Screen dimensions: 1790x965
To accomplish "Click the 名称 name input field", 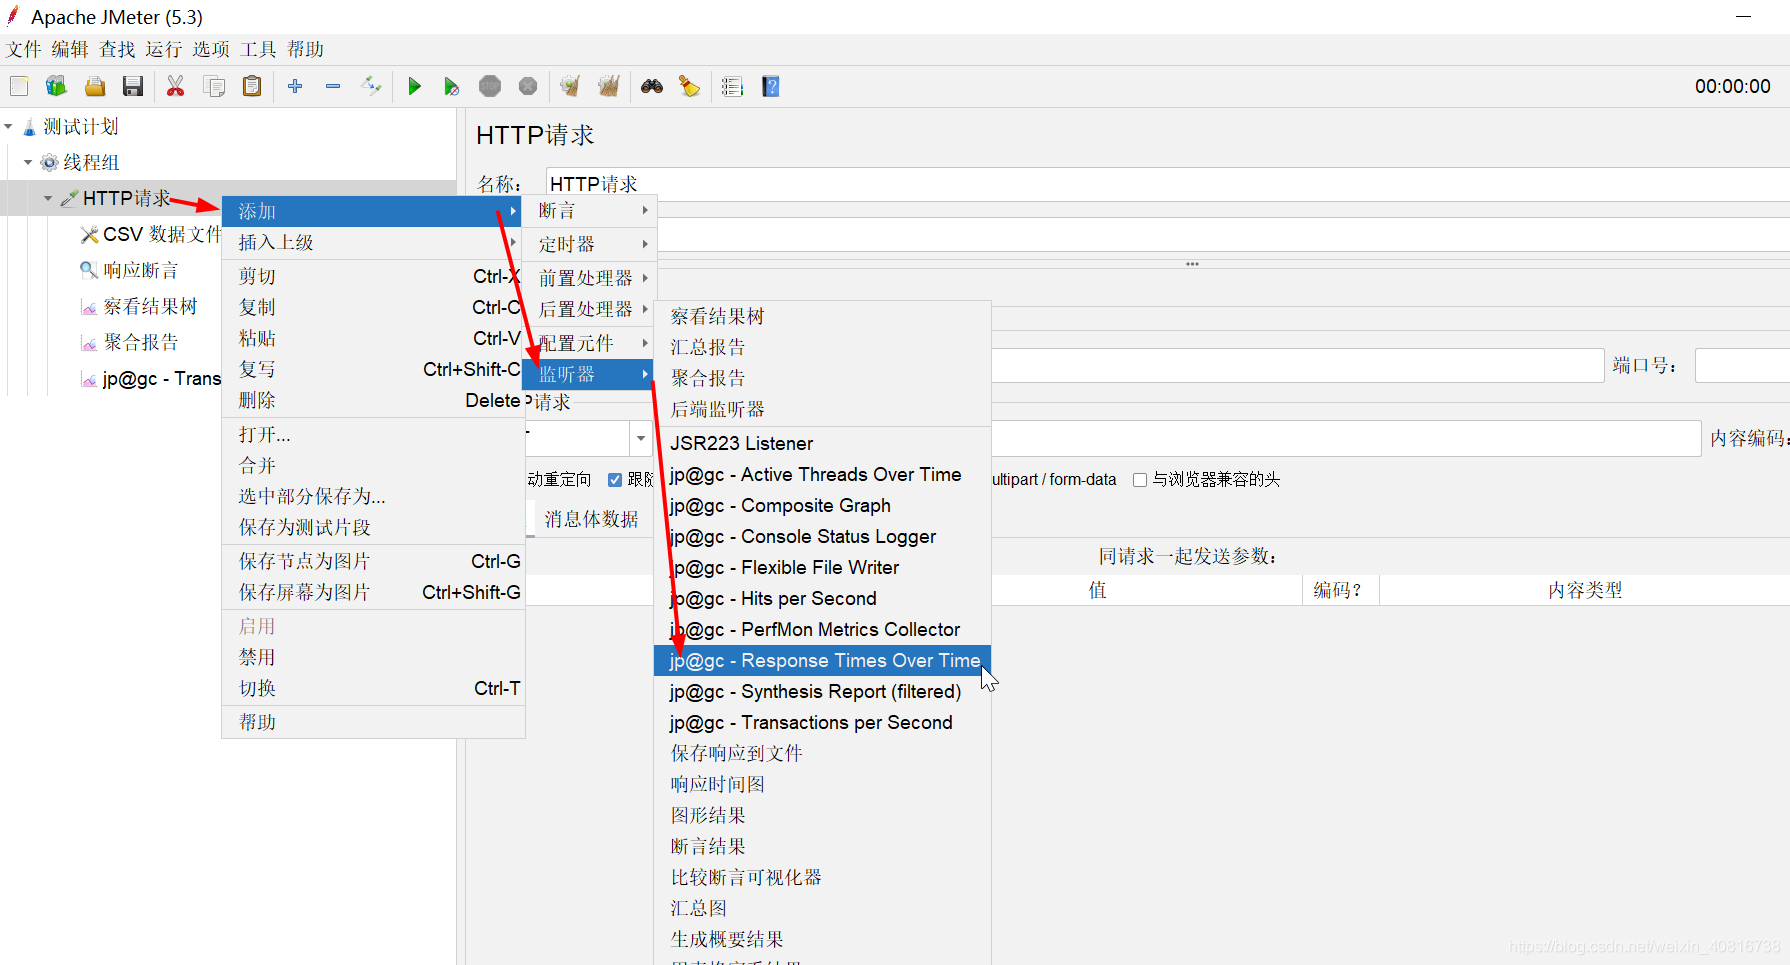I will tap(1168, 184).
